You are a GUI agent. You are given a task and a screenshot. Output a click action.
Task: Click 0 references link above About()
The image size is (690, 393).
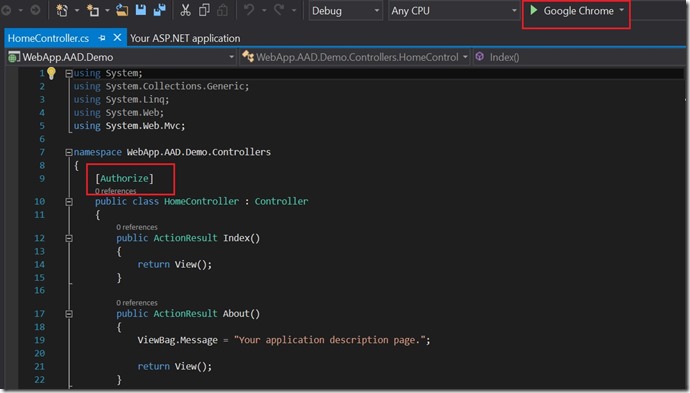pos(136,303)
